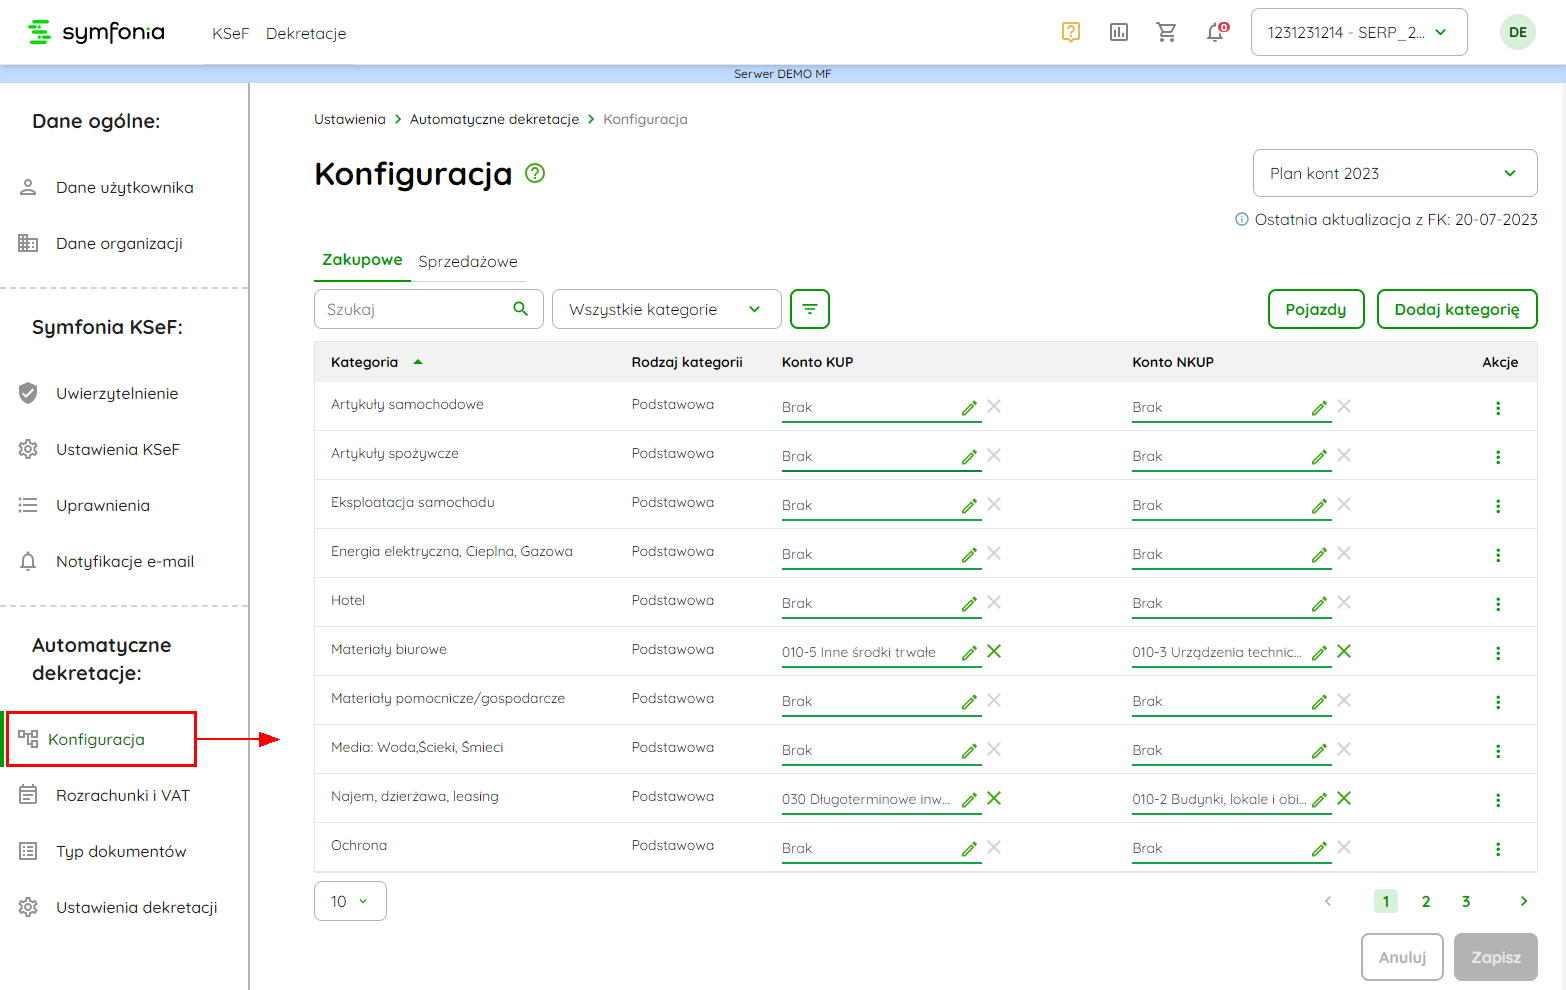The height and width of the screenshot is (990, 1566).
Task: Open the Dekretacje top menu
Action: [306, 33]
